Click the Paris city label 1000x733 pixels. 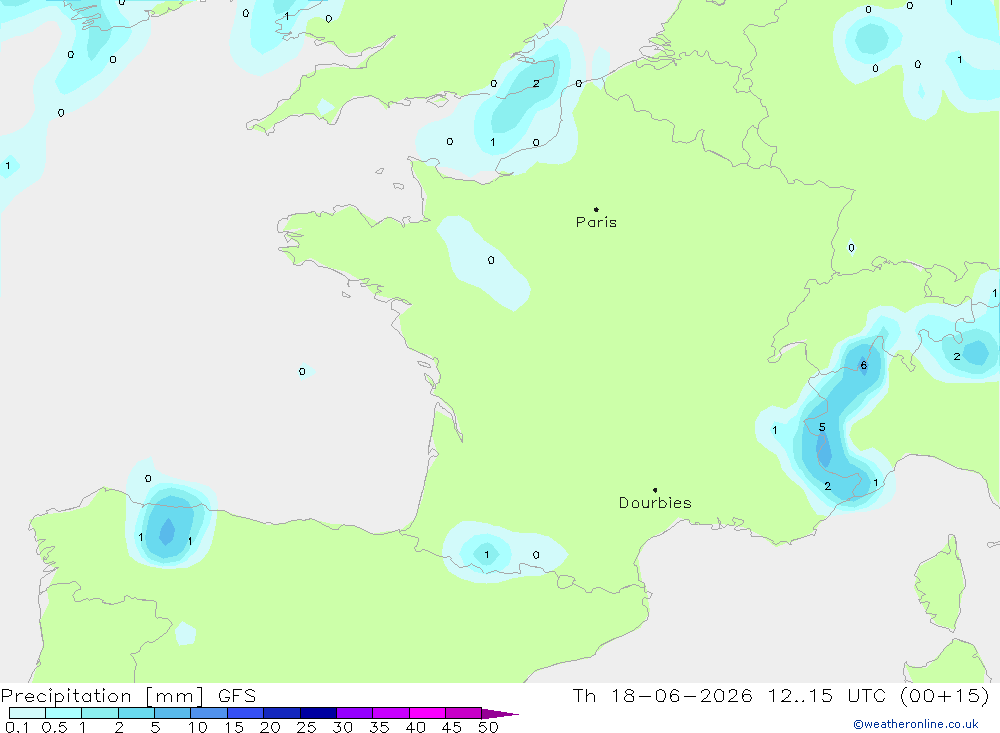pyautogui.click(x=596, y=222)
